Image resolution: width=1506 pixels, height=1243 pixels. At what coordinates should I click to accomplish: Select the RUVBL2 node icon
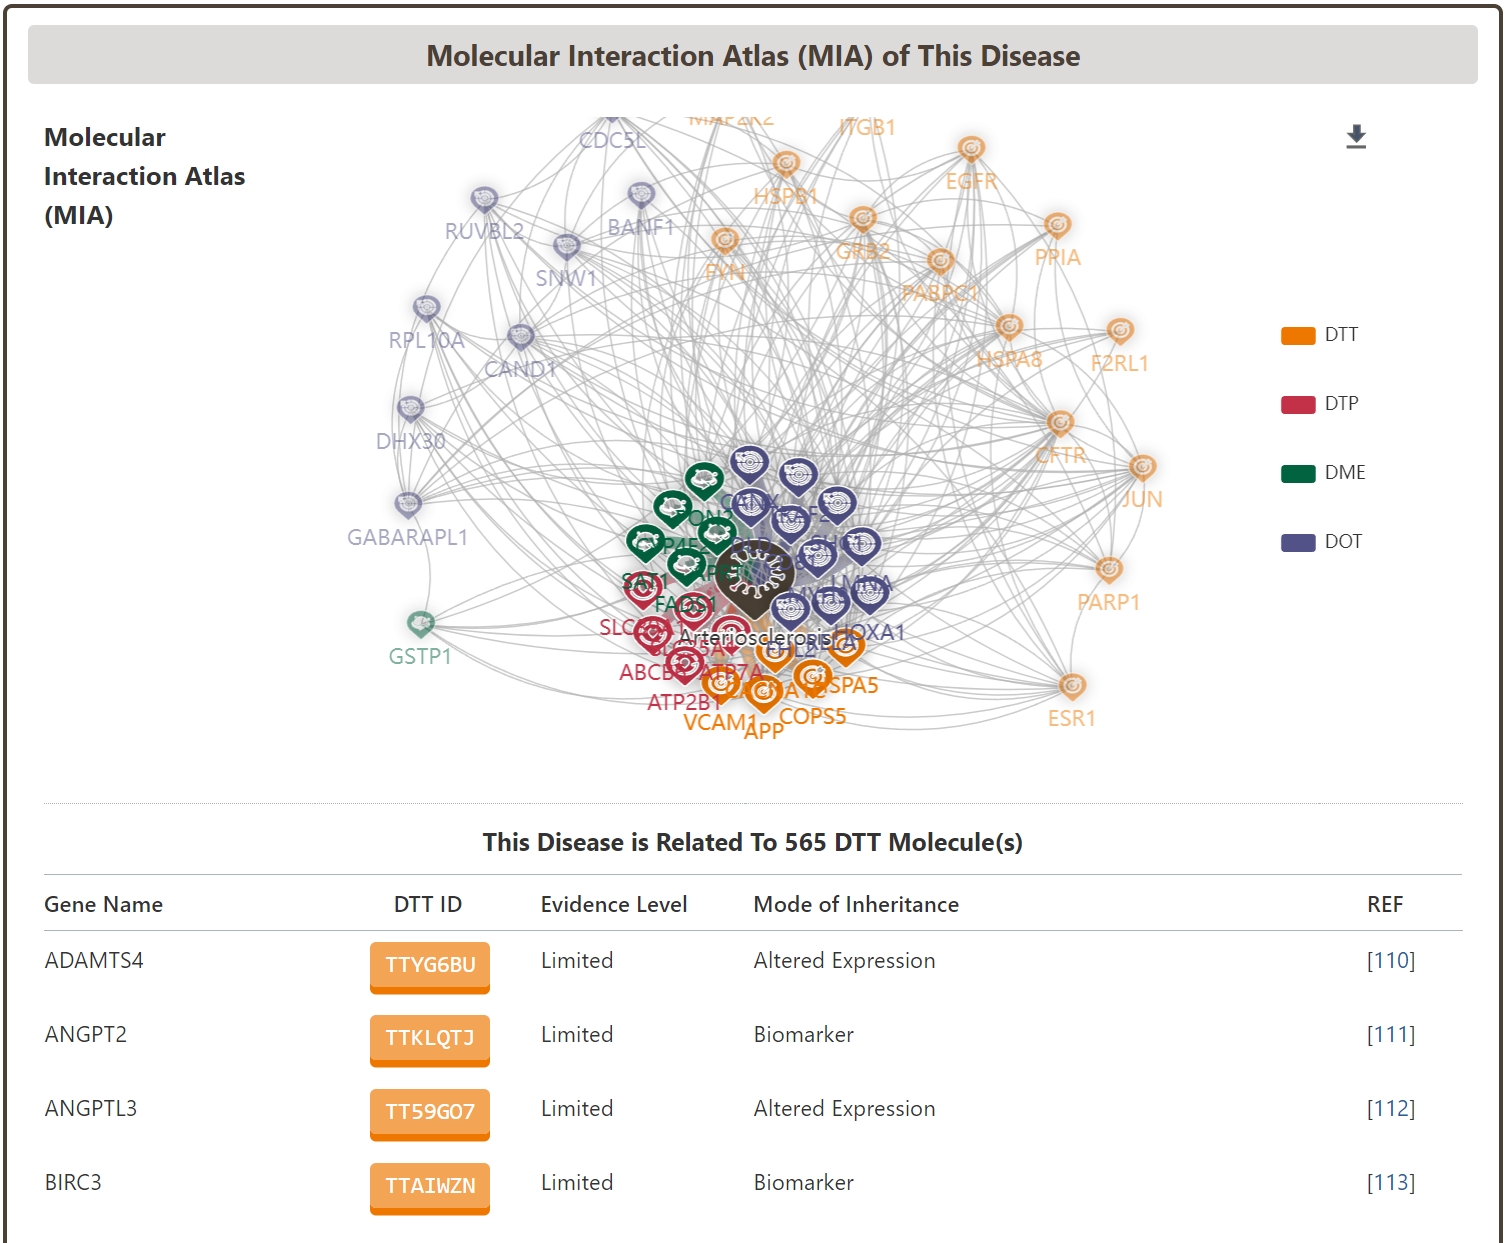484,200
